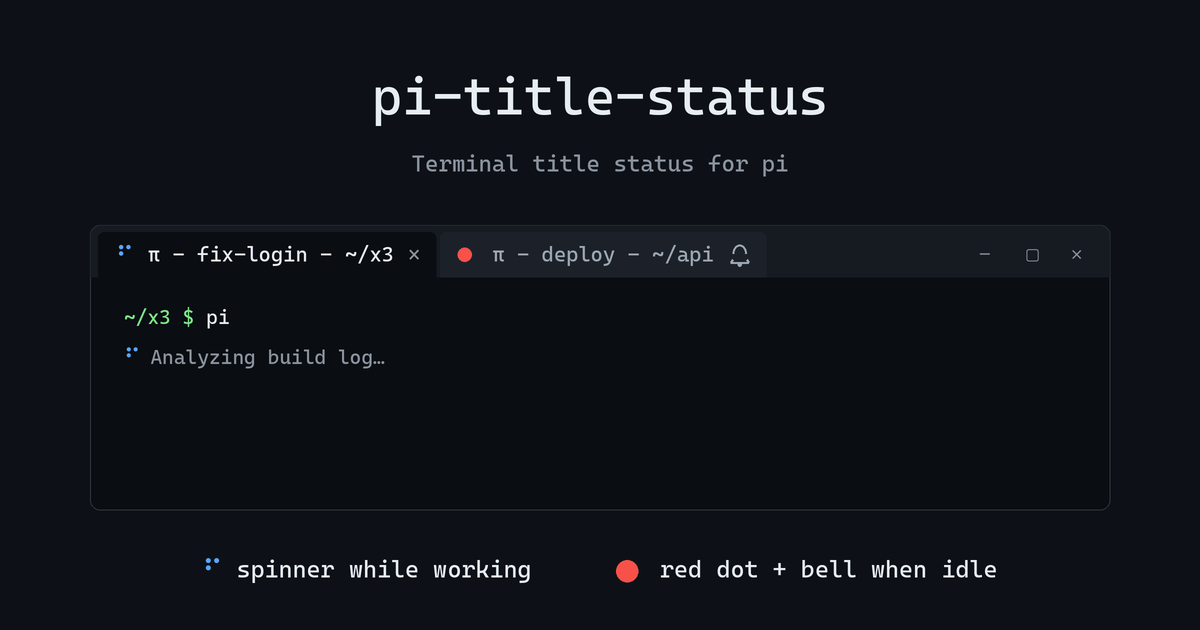Viewport: 1200px width, 630px height.
Task: Close the fix-login tab with its x
Action: [414, 255]
